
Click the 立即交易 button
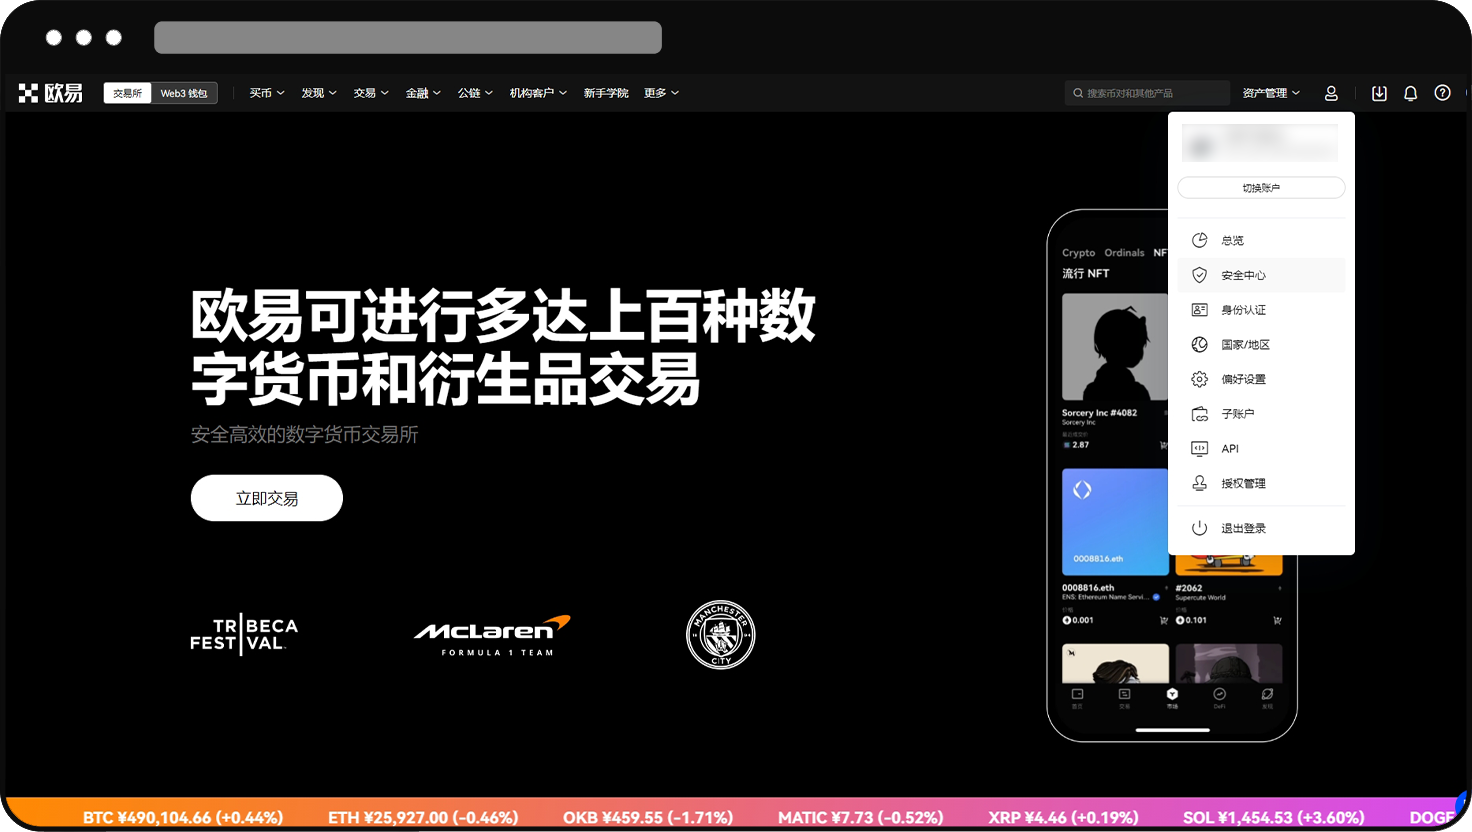point(267,498)
